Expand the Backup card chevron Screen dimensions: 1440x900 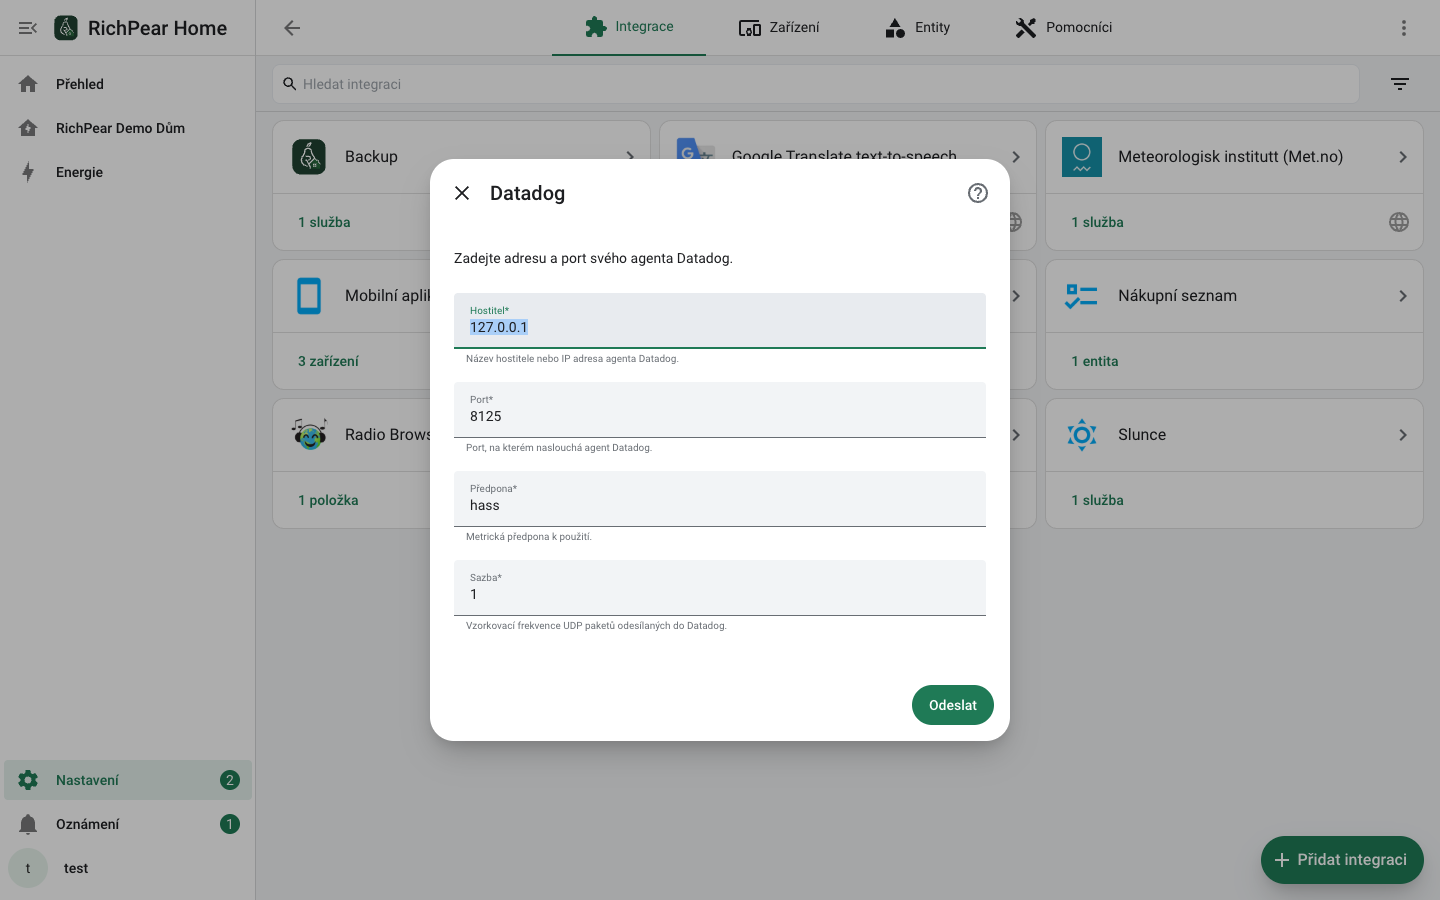(630, 157)
